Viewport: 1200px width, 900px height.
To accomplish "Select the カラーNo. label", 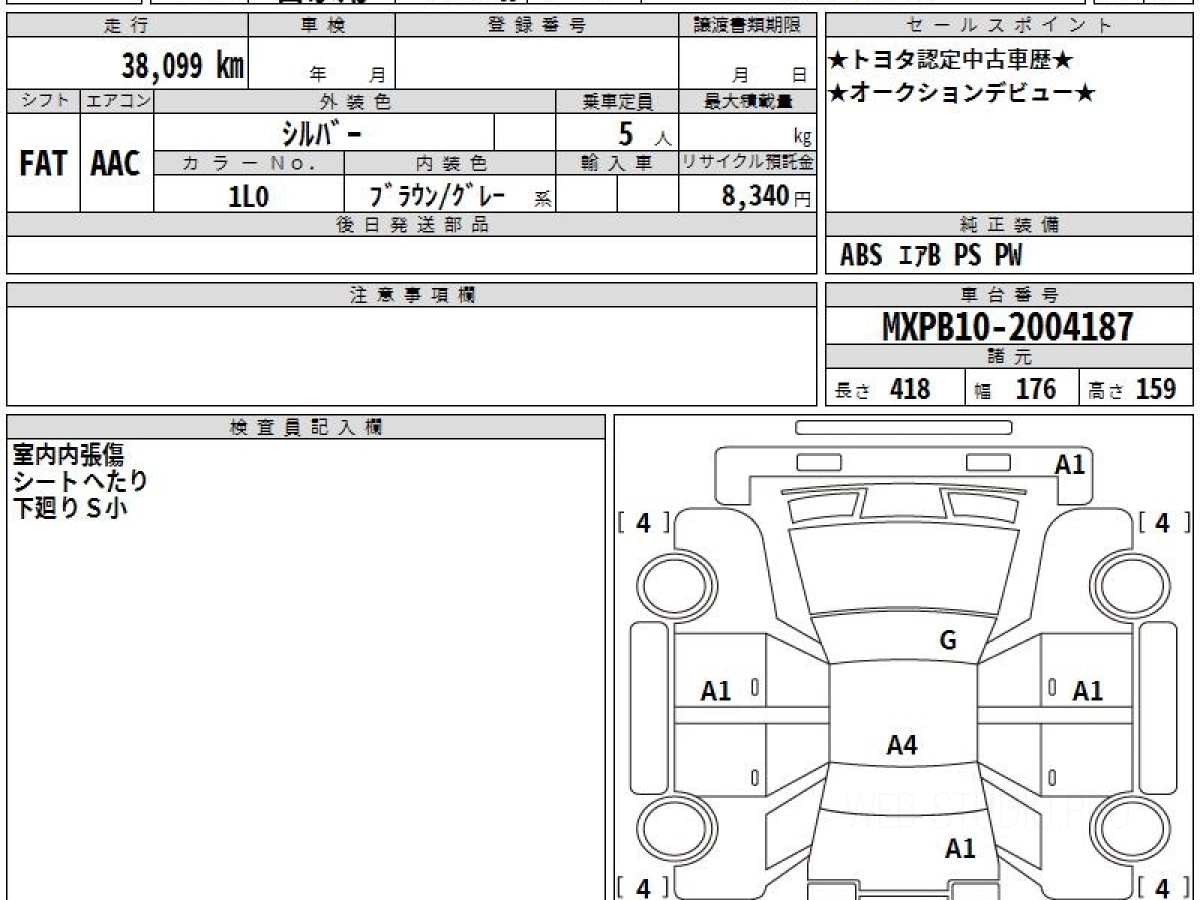I will (x=249, y=163).
